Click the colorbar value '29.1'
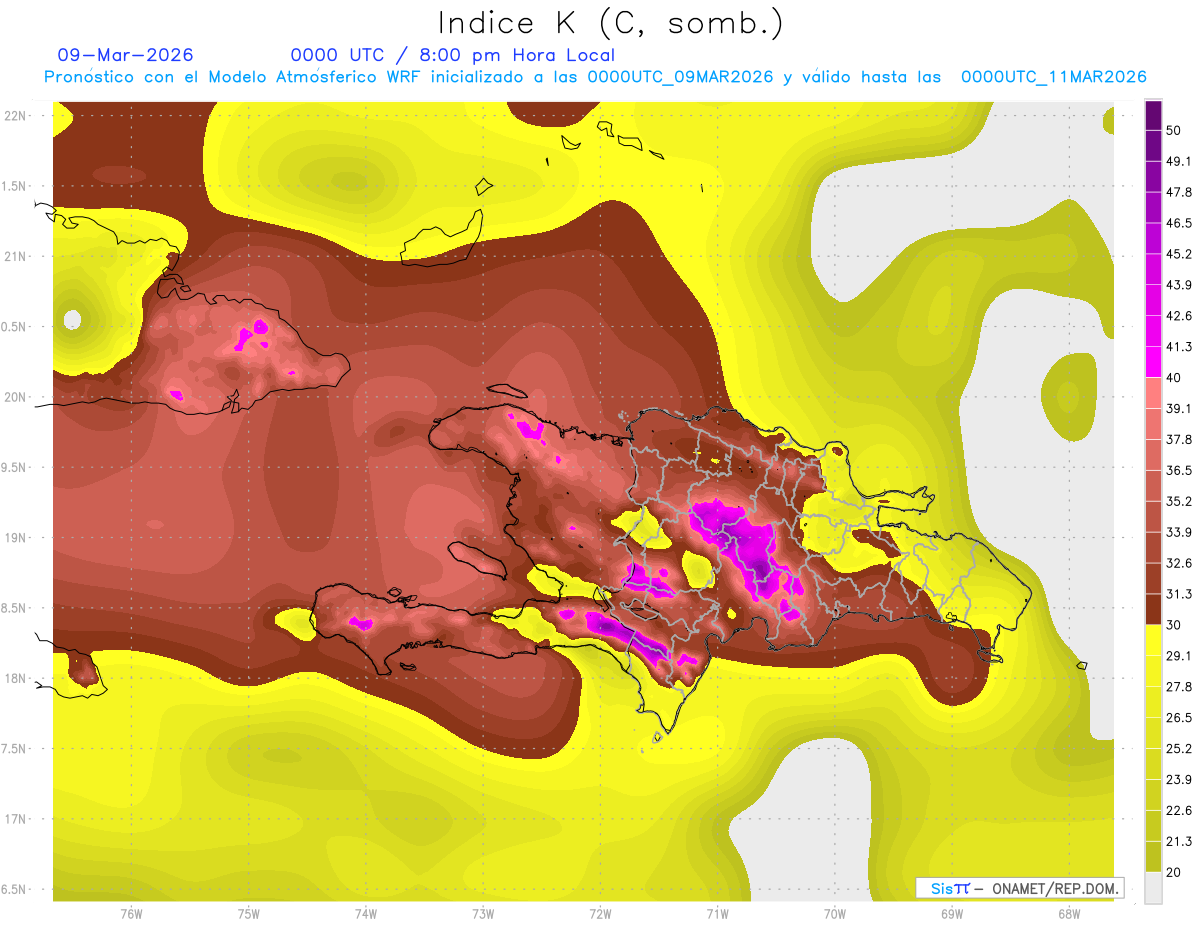 [x=1179, y=656]
